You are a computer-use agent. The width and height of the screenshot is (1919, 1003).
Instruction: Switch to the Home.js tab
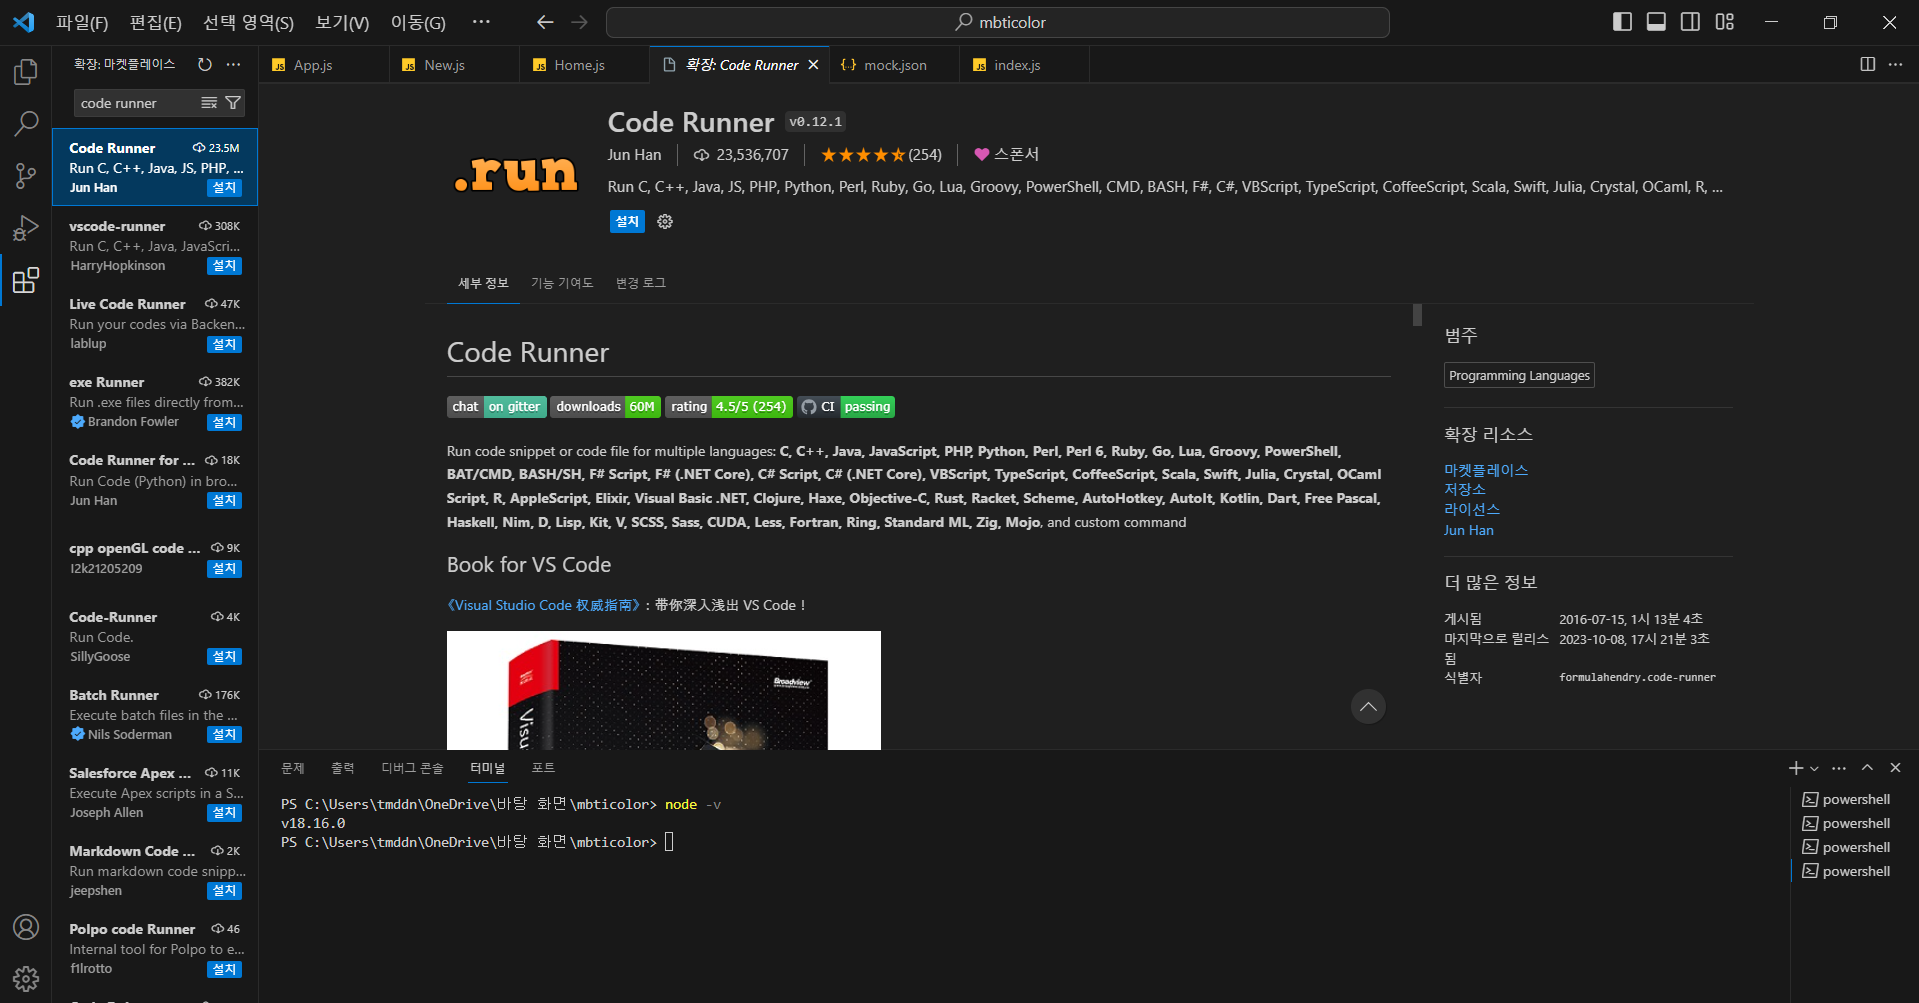point(585,65)
